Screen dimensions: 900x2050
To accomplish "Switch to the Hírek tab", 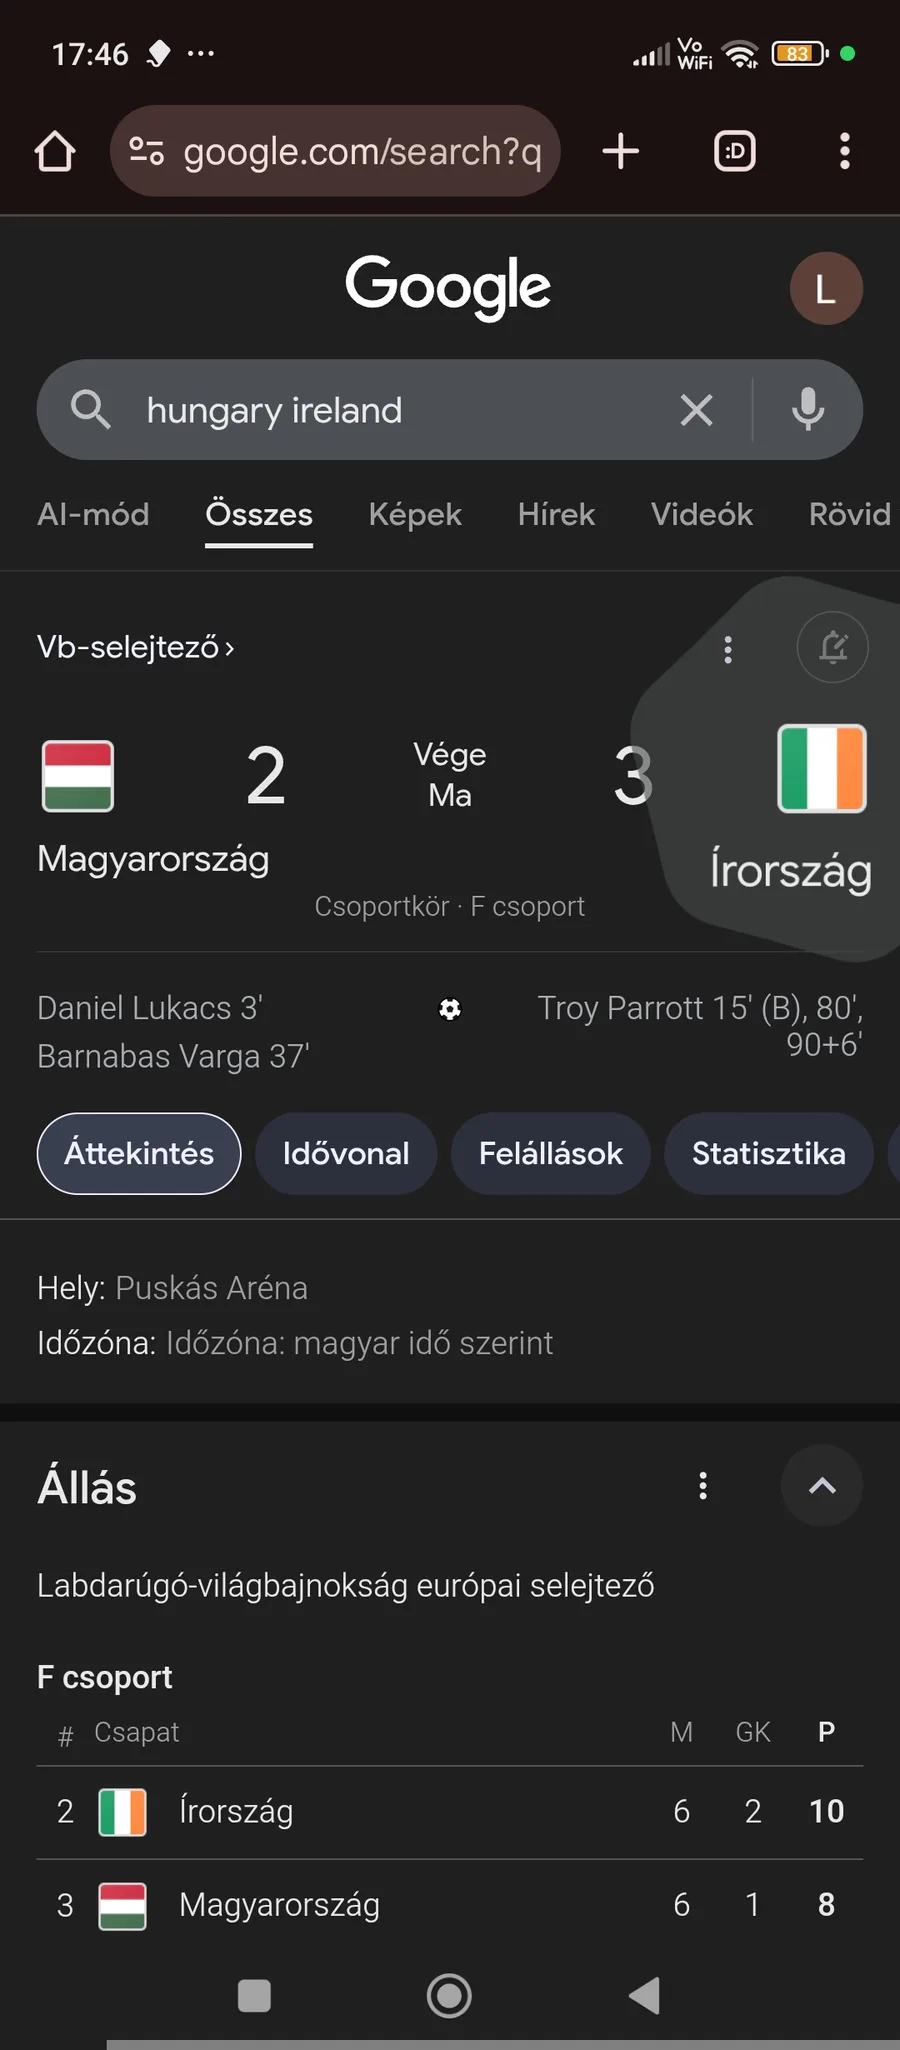I will pyautogui.click(x=556, y=514).
